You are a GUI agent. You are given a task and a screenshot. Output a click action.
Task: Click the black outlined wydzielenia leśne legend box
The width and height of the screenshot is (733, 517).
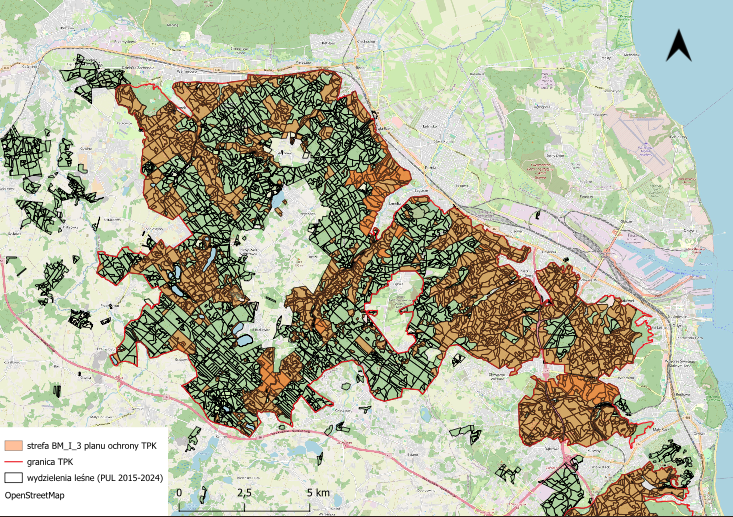point(15,478)
